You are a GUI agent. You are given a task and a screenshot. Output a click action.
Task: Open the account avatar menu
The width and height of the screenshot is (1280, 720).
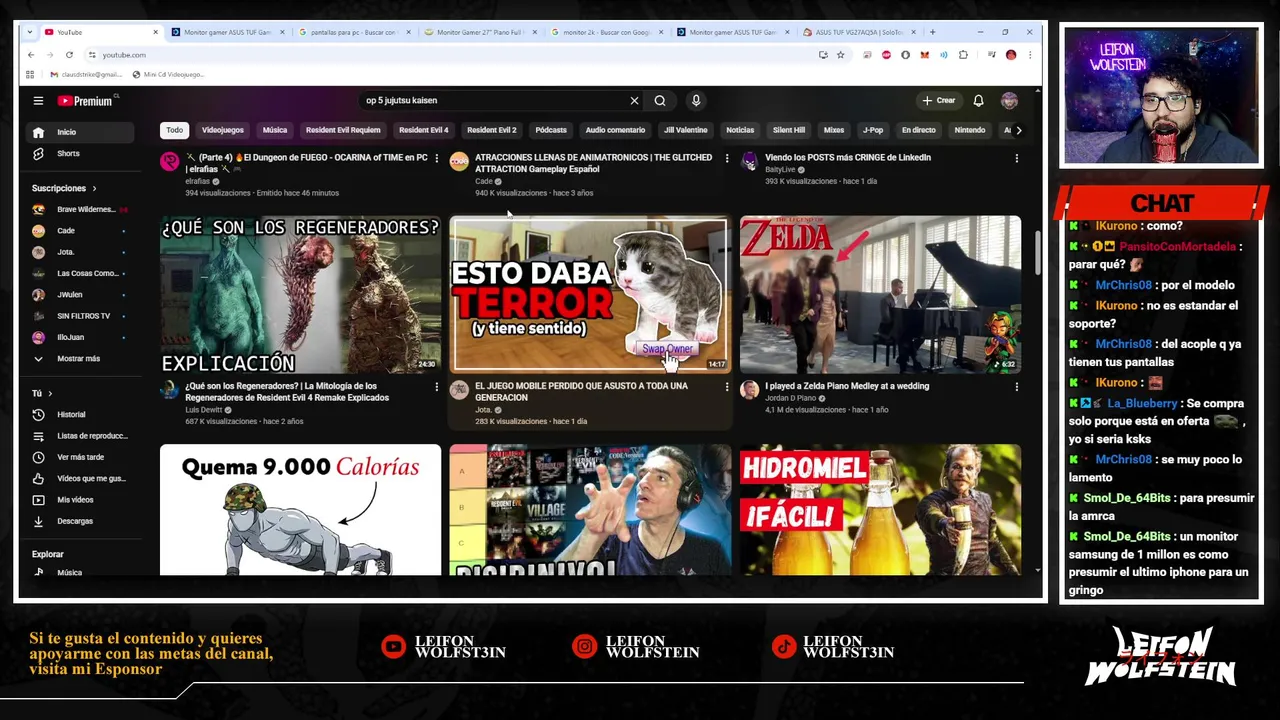(x=1010, y=101)
